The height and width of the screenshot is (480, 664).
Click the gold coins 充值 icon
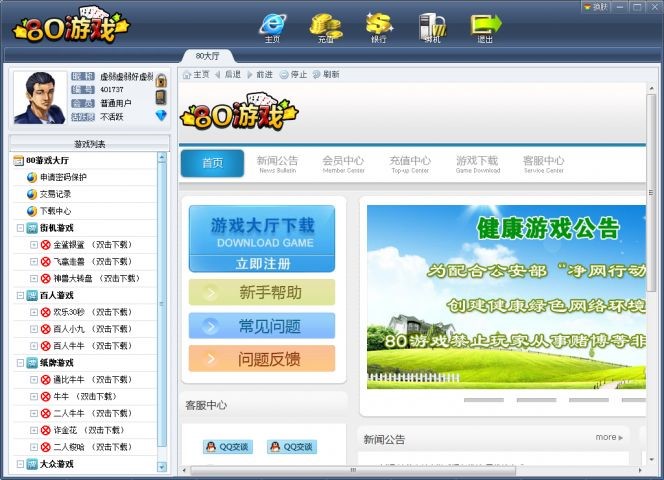(x=326, y=28)
